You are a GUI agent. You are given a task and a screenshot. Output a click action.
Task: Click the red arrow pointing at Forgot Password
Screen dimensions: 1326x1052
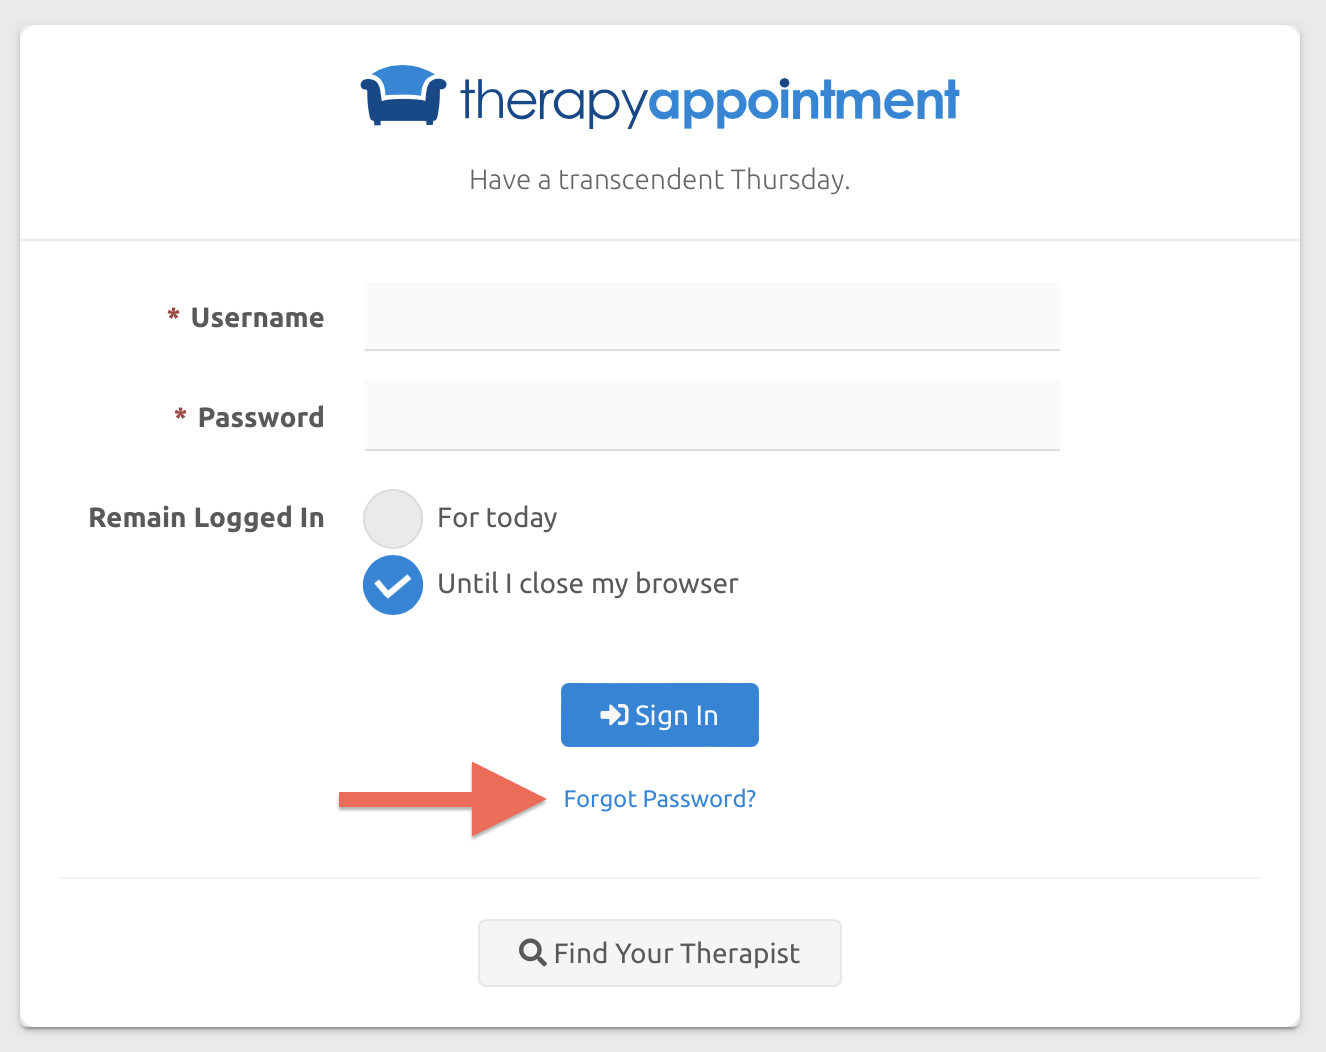[440, 799]
